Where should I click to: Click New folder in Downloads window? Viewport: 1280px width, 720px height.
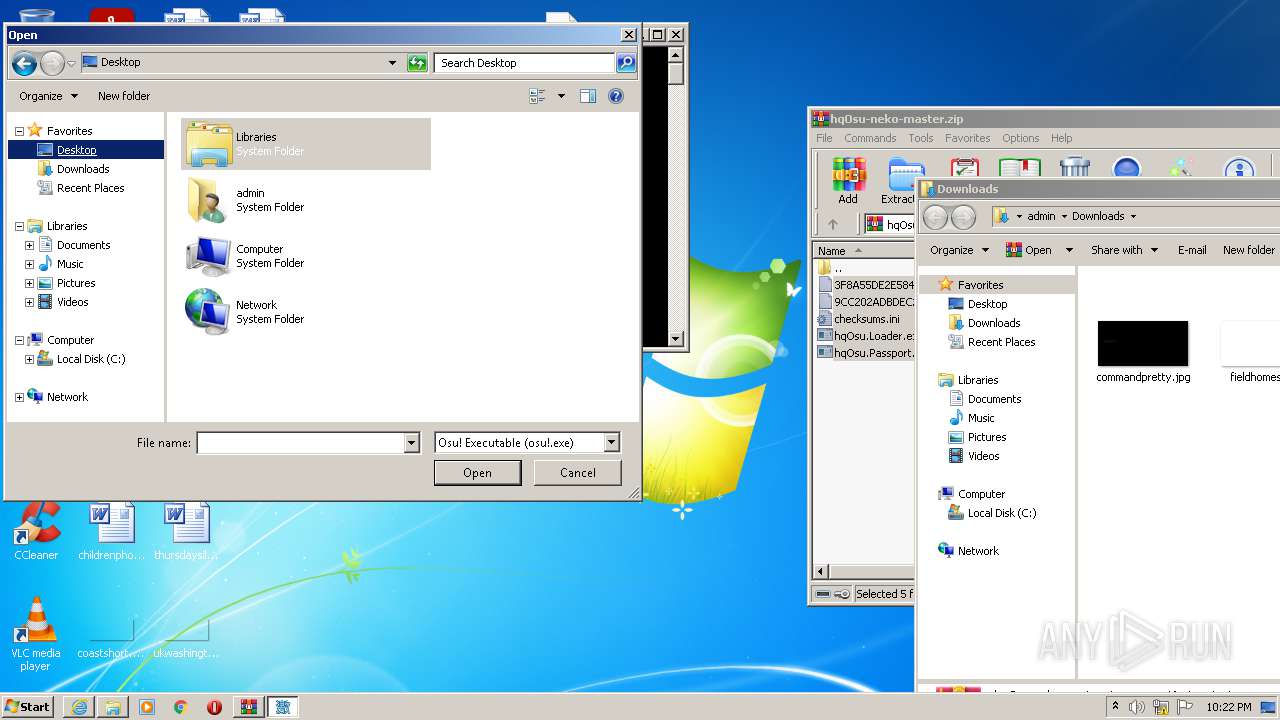click(1249, 250)
